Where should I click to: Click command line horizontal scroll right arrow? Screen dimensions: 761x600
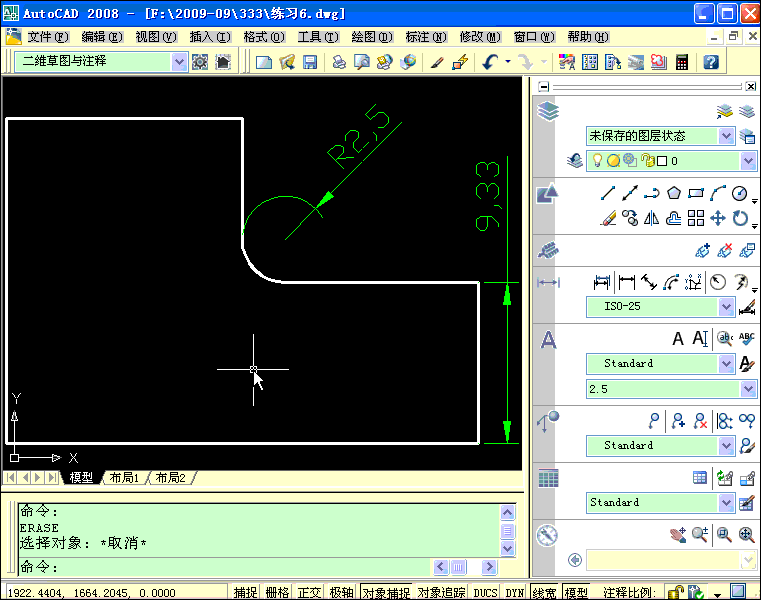click(x=489, y=567)
